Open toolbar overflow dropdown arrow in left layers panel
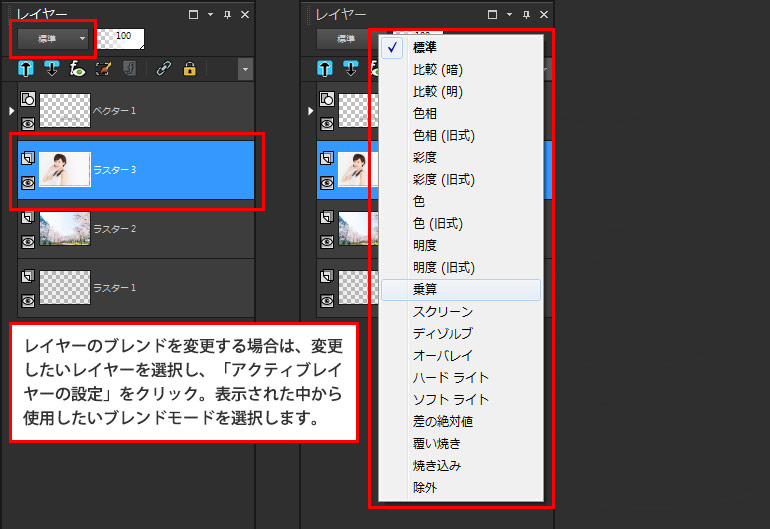The width and height of the screenshot is (770, 529). pos(245,69)
